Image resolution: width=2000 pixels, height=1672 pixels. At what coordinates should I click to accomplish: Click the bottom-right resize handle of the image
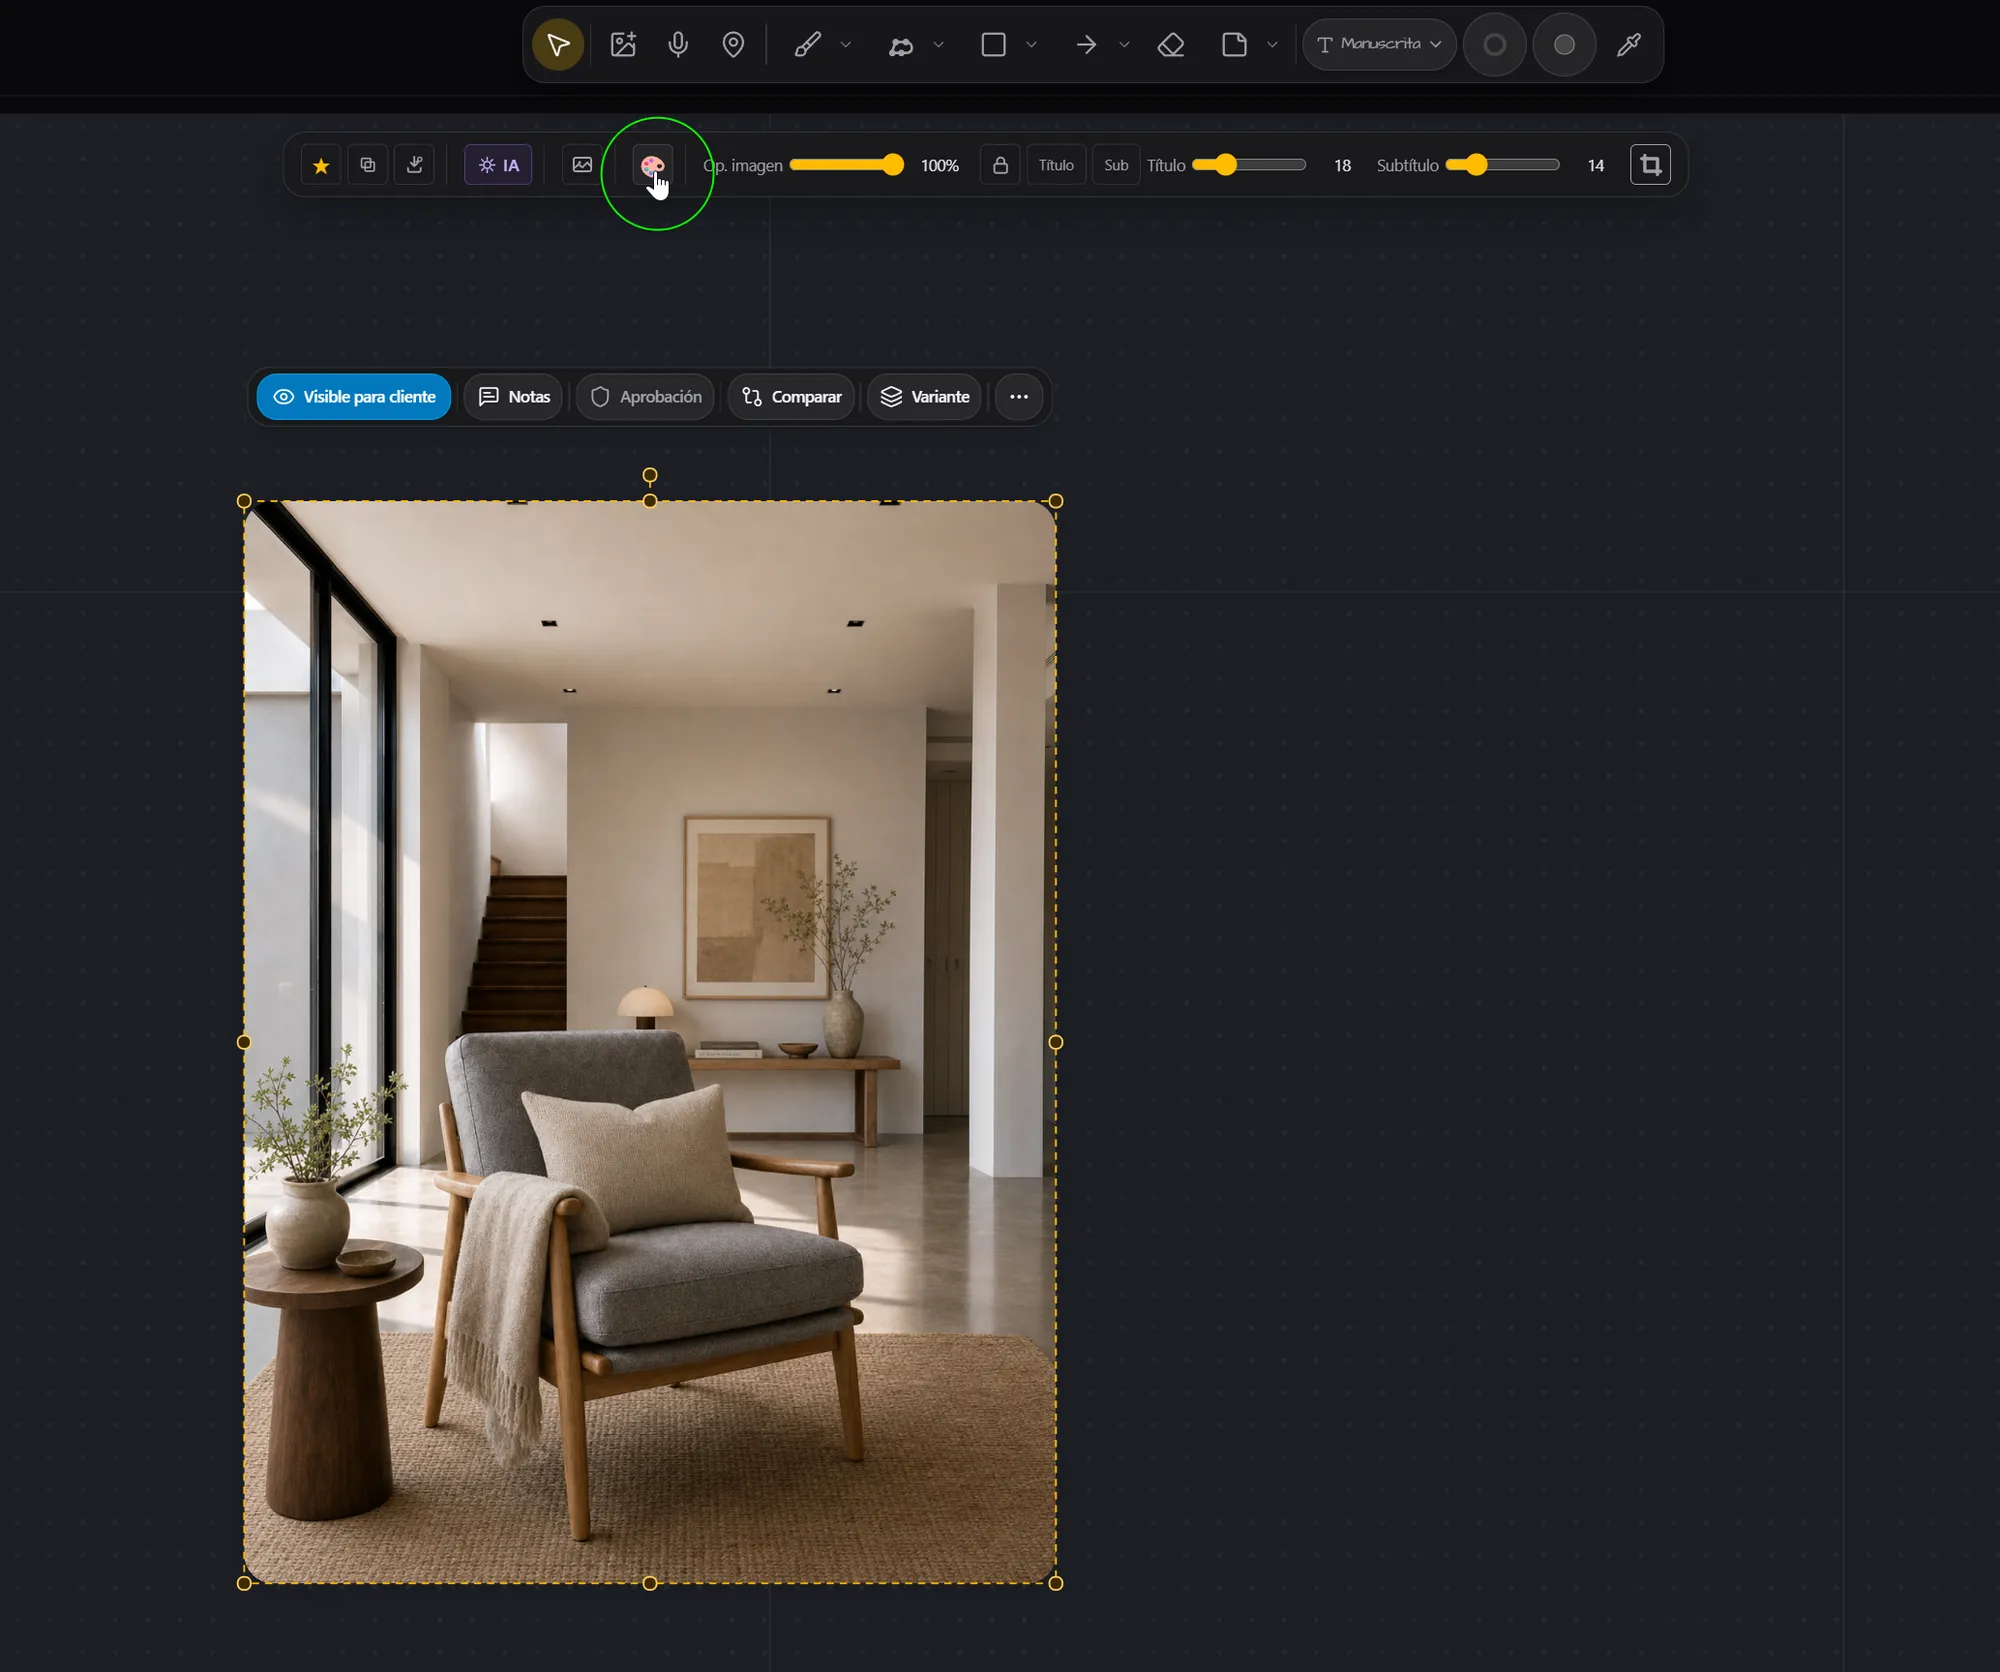click(1056, 1583)
